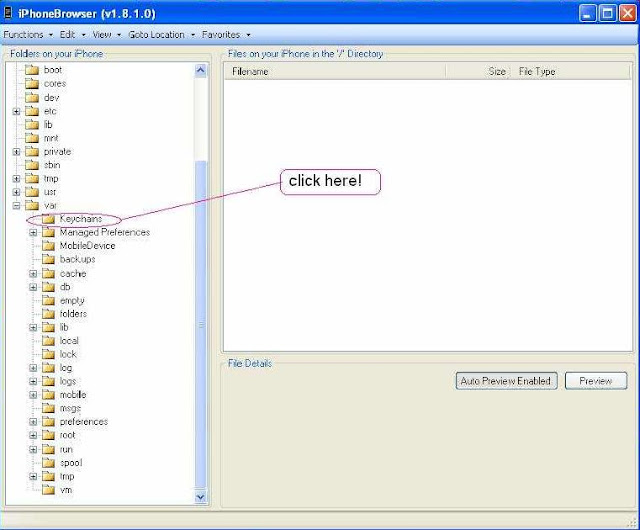Expand the root folder node
The width and height of the screenshot is (640, 530).
click(33, 435)
